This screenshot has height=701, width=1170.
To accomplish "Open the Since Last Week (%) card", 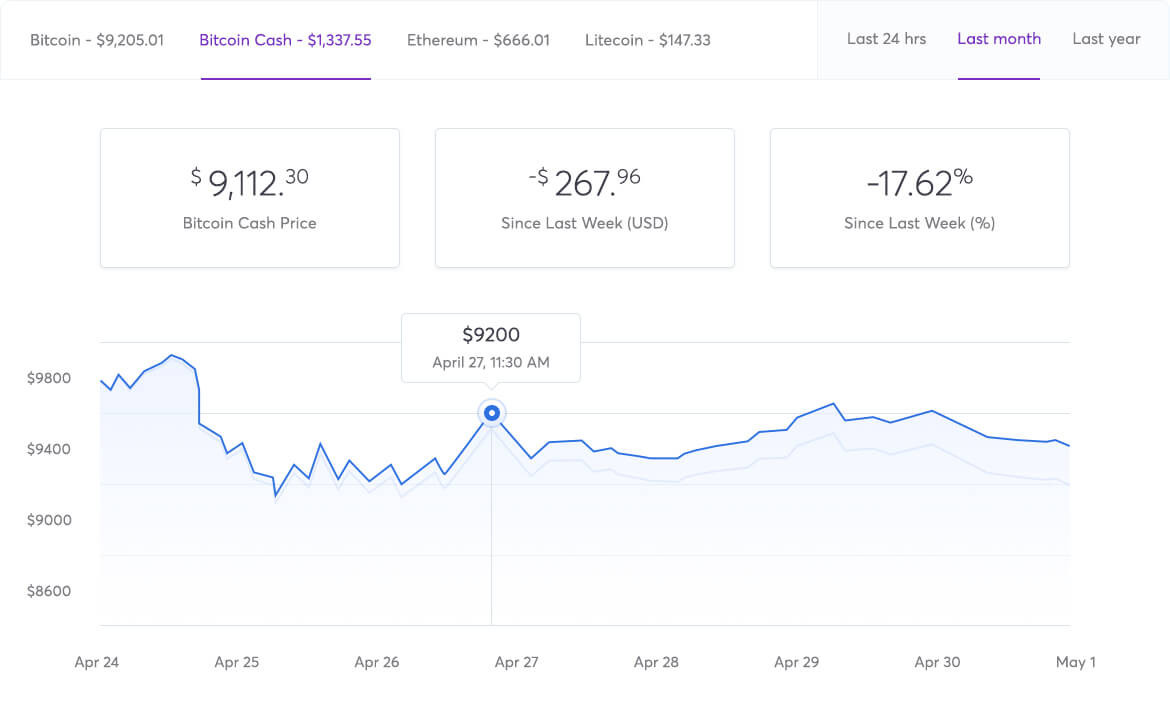I will 919,198.
